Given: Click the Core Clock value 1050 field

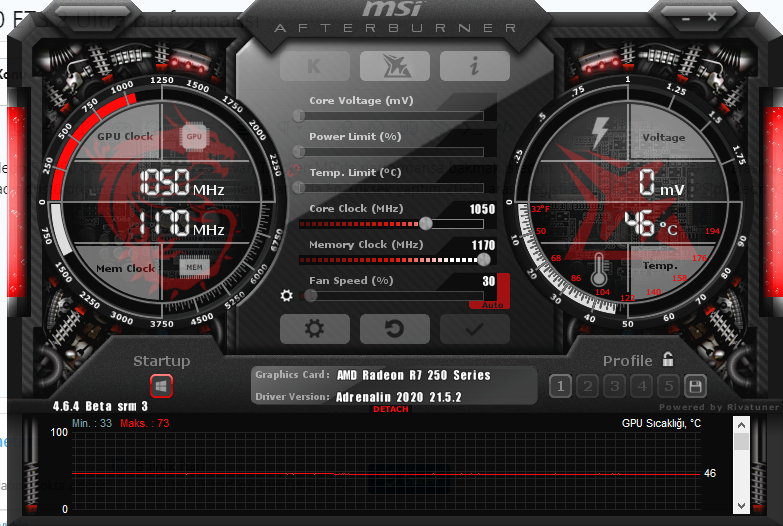Looking at the screenshot, I should 482,209.
